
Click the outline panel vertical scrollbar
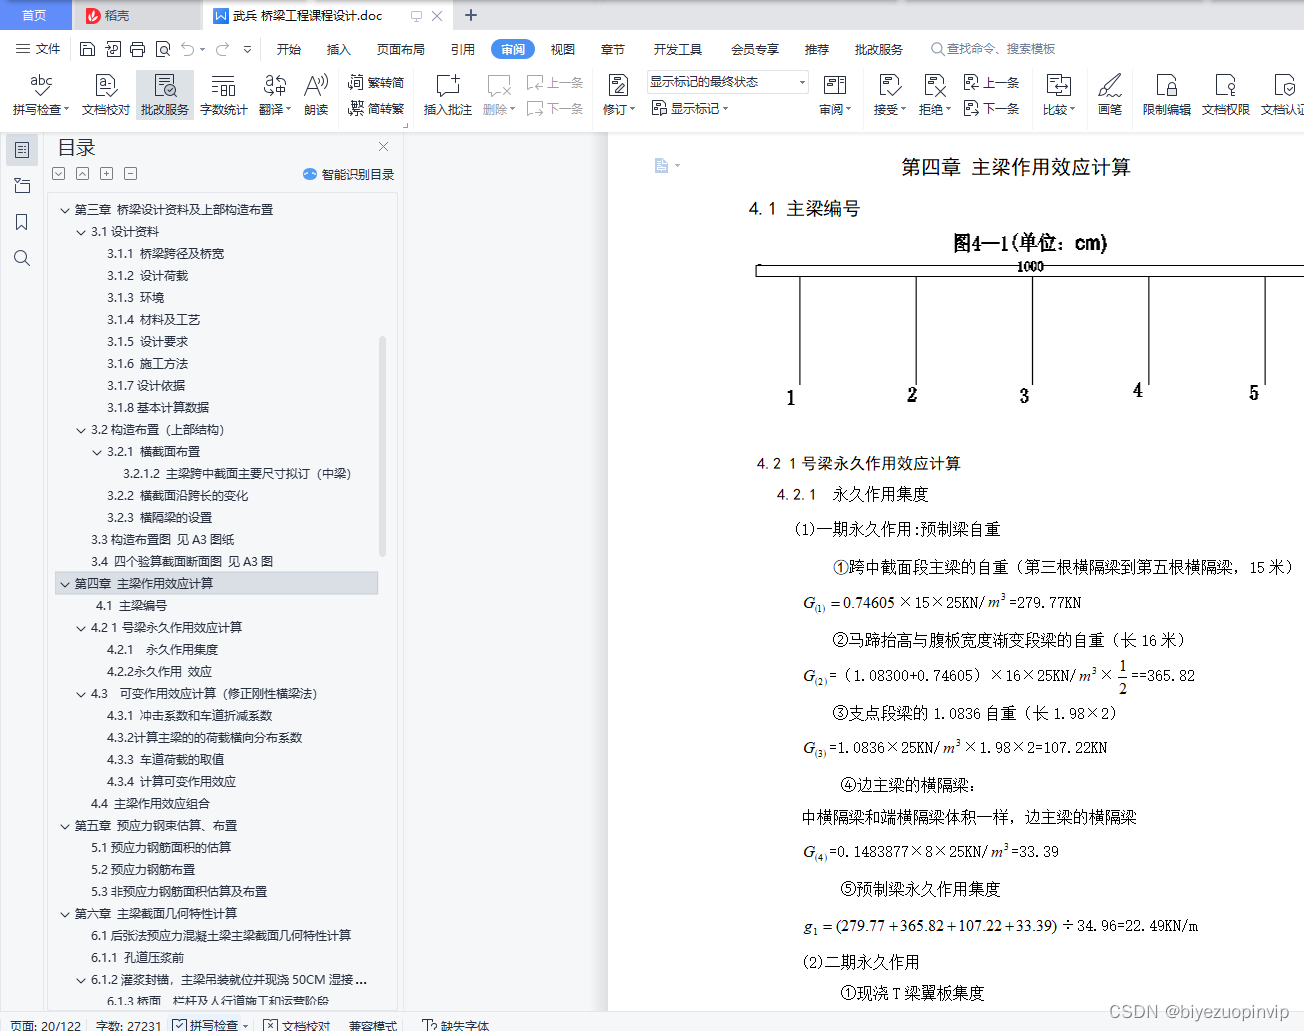(x=382, y=446)
